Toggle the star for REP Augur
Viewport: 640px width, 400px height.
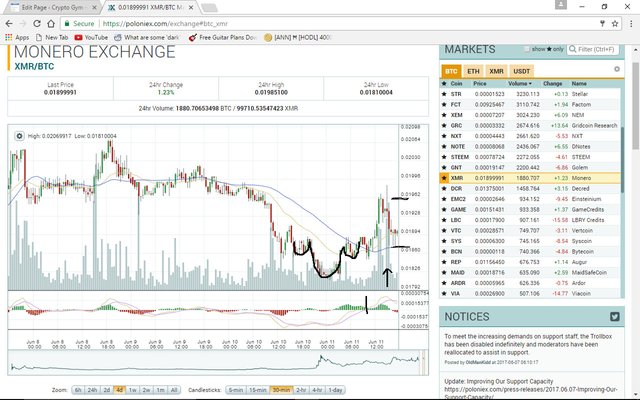(x=444, y=262)
